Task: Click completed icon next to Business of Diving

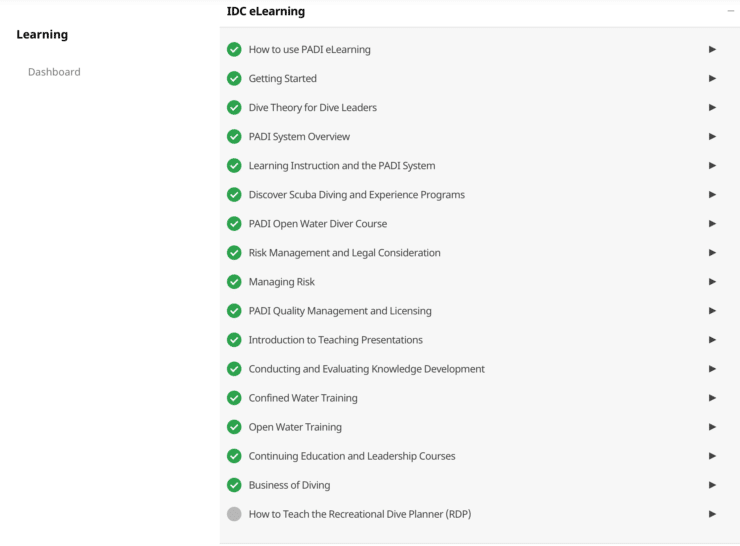Action: [x=234, y=485]
